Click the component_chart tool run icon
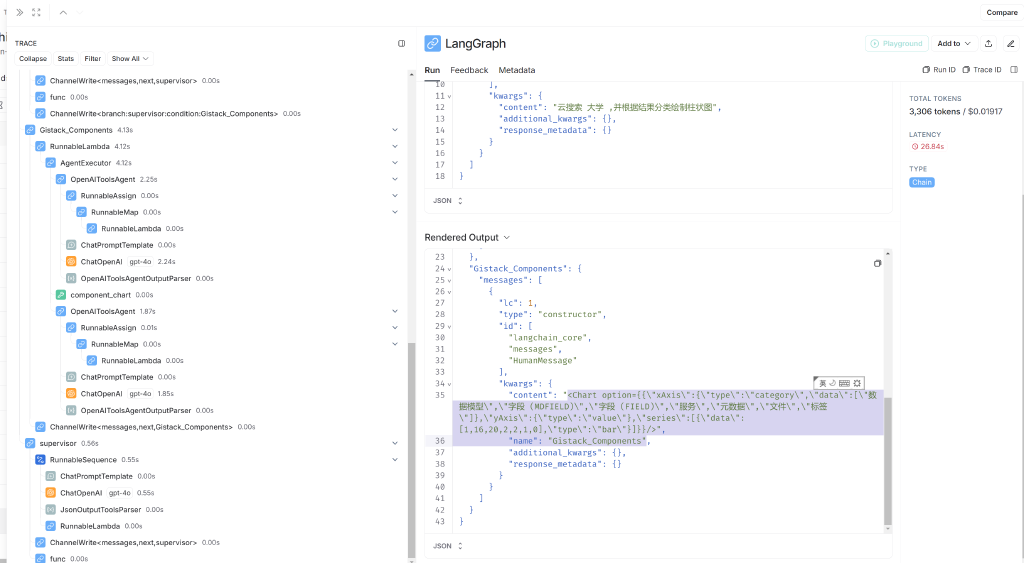 pyautogui.click(x=61, y=295)
